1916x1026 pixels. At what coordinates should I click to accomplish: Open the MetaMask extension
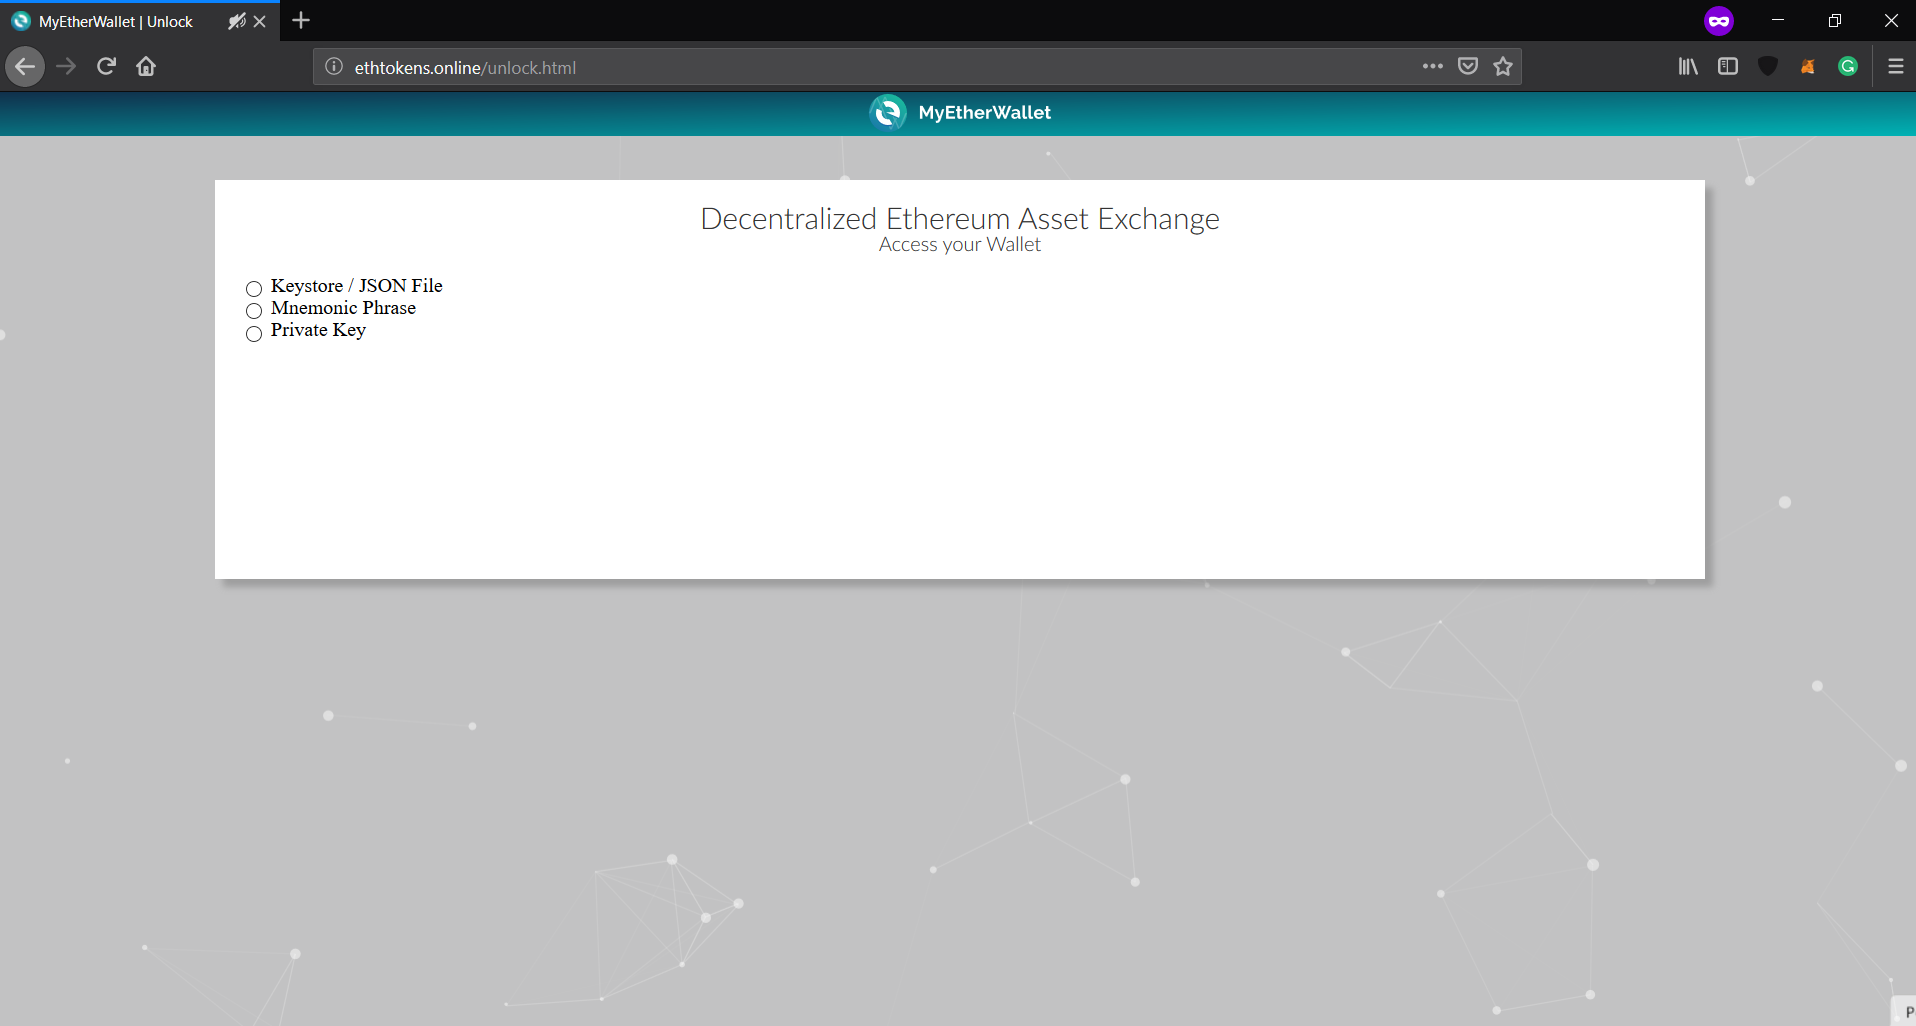(x=1808, y=66)
